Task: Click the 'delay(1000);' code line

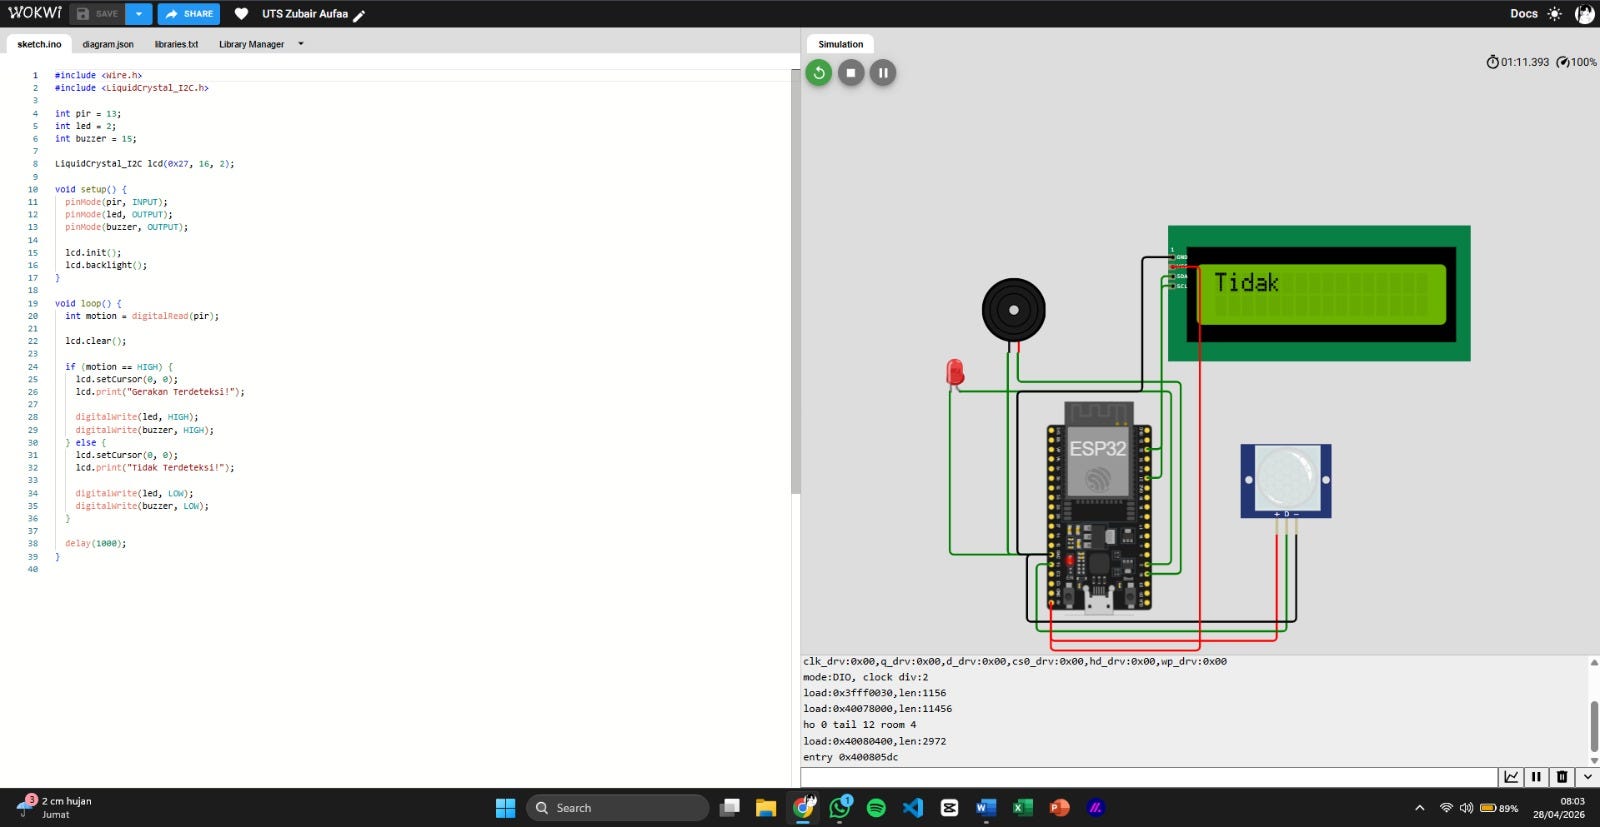Action: pyautogui.click(x=96, y=543)
